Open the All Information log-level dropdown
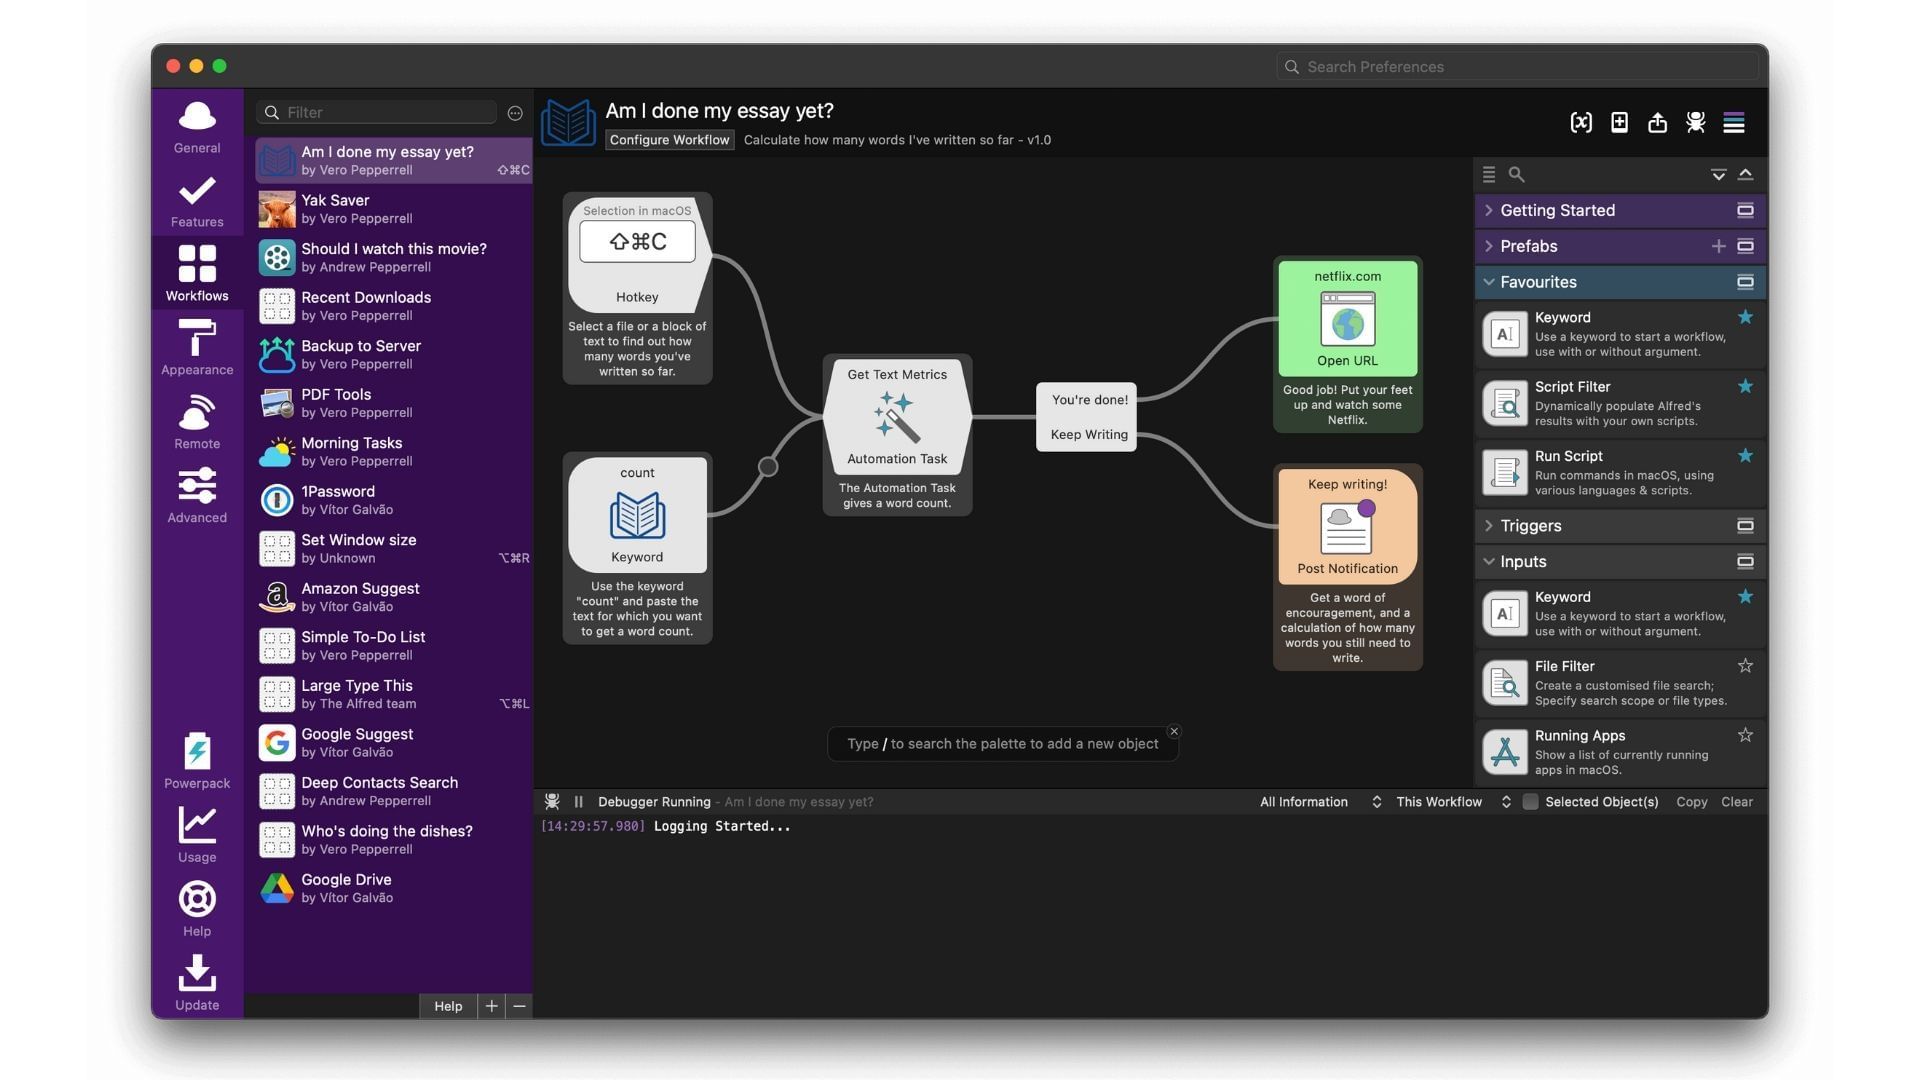Screen dimensions: 1920x1080 (x=1319, y=802)
